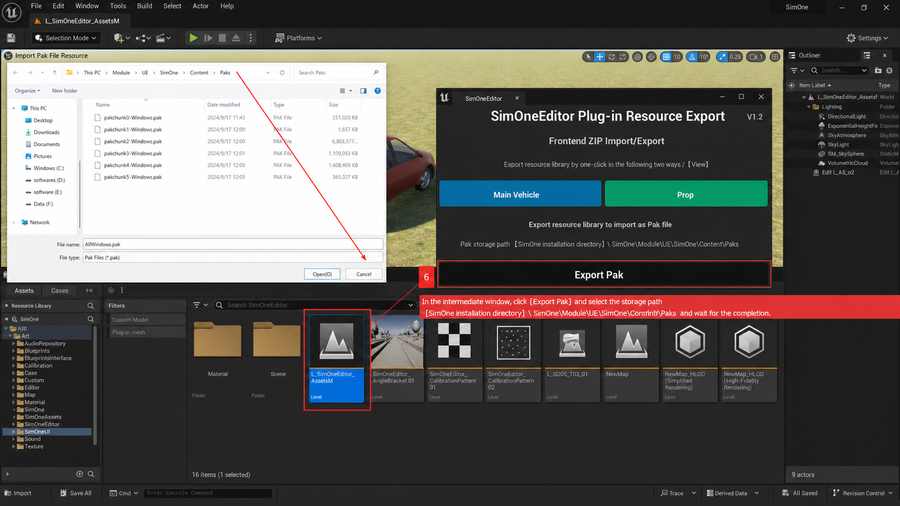This screenshot has height=506, width=900.
Task: Open play options three-dot menu
Action: point(250,38)
